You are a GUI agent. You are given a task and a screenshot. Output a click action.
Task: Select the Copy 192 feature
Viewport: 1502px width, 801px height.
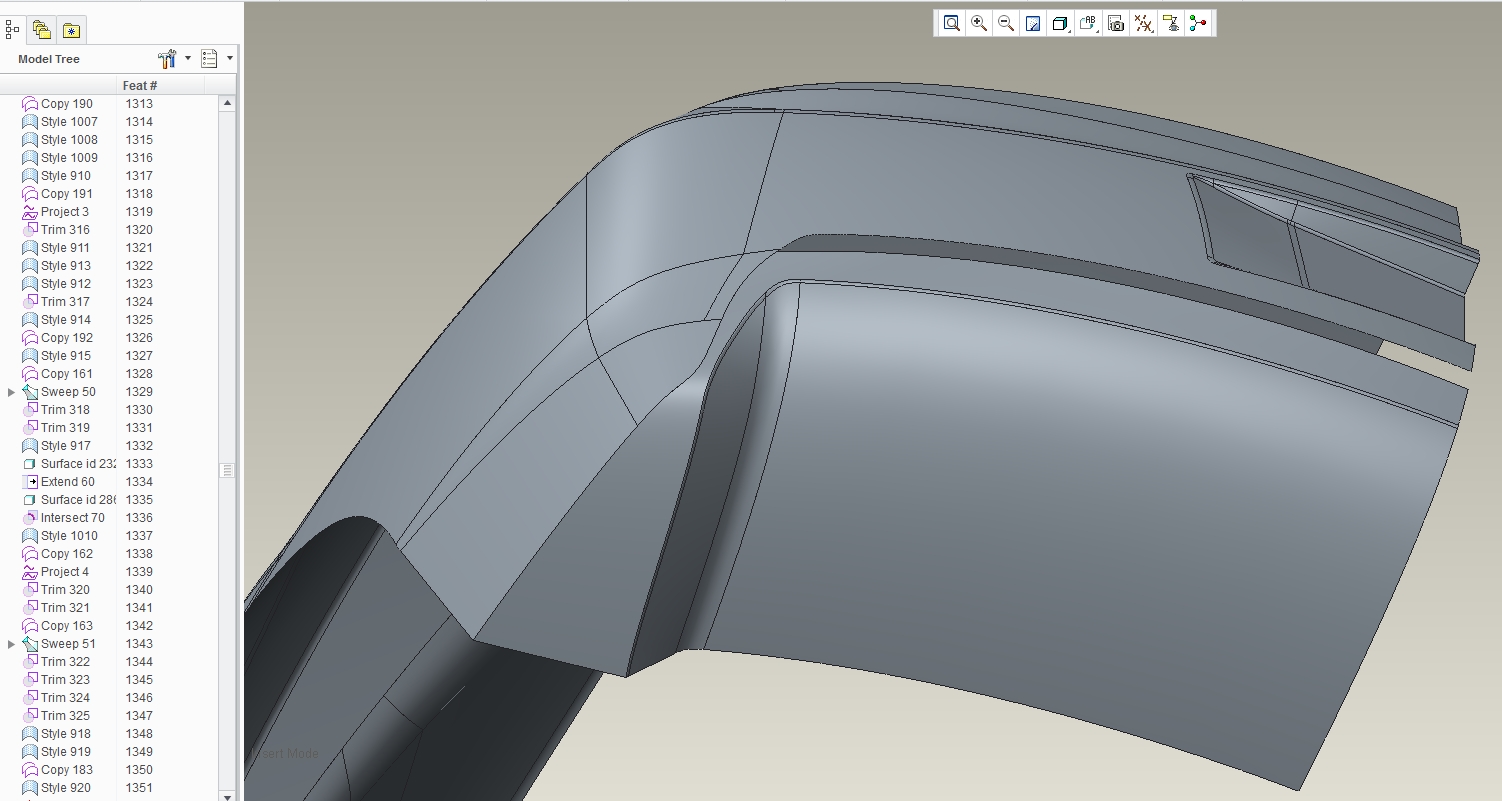(67, 338)
